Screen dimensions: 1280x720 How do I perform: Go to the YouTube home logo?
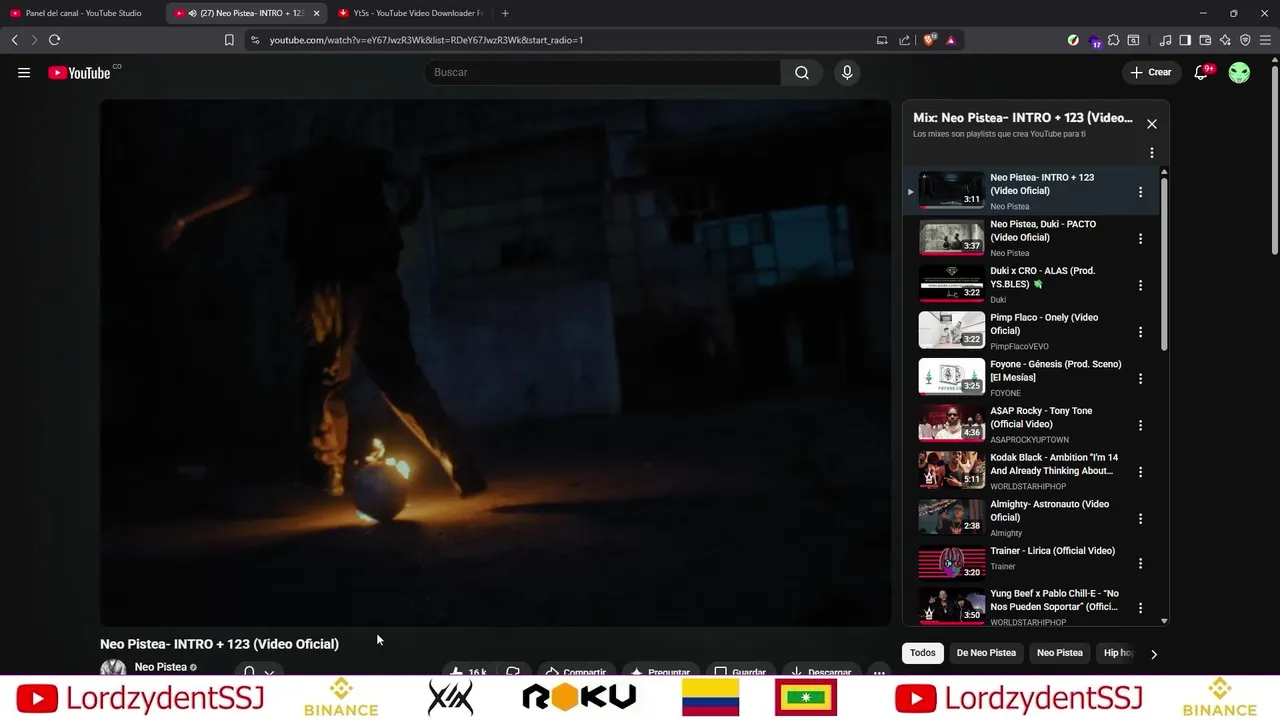pyautogui.click(x=79, y=72)
